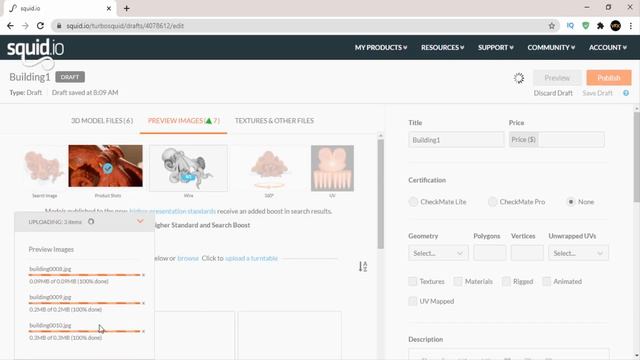This screenshot has width=640, height=360.
Task: Tick the Animated checkbox
Action: click(x=547, y=281)
